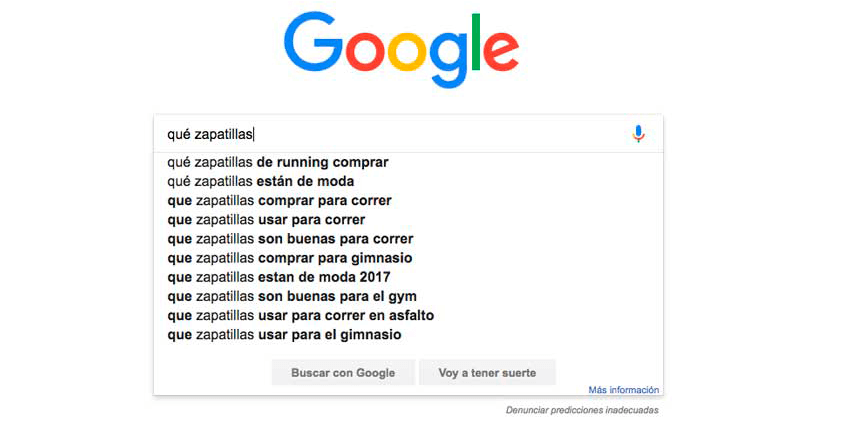Click the microphone voice search icon
Viewport: 850px width, 427px height.
(639, 134)
